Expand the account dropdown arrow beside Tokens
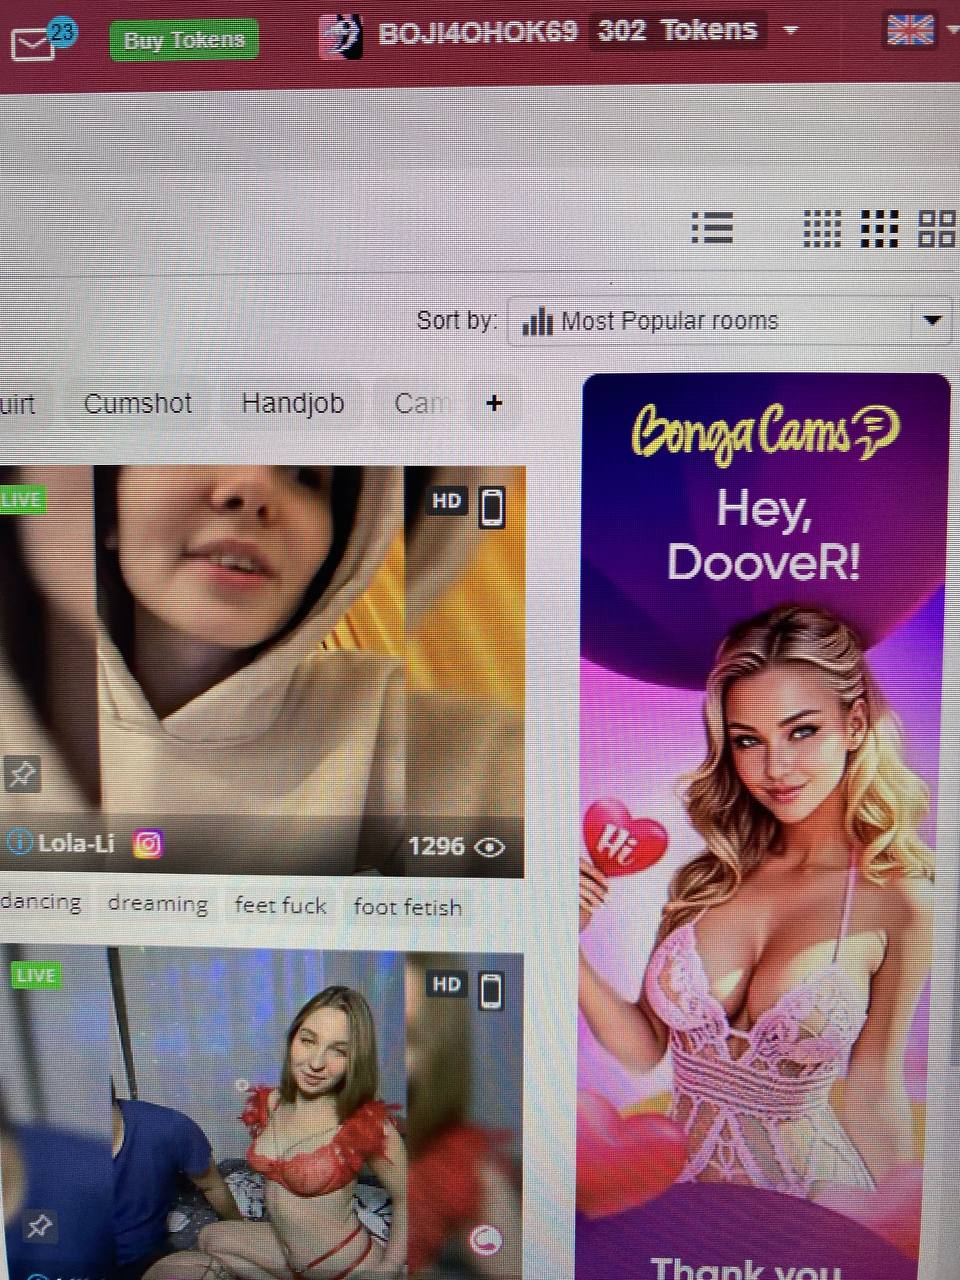 coord(791,30)
